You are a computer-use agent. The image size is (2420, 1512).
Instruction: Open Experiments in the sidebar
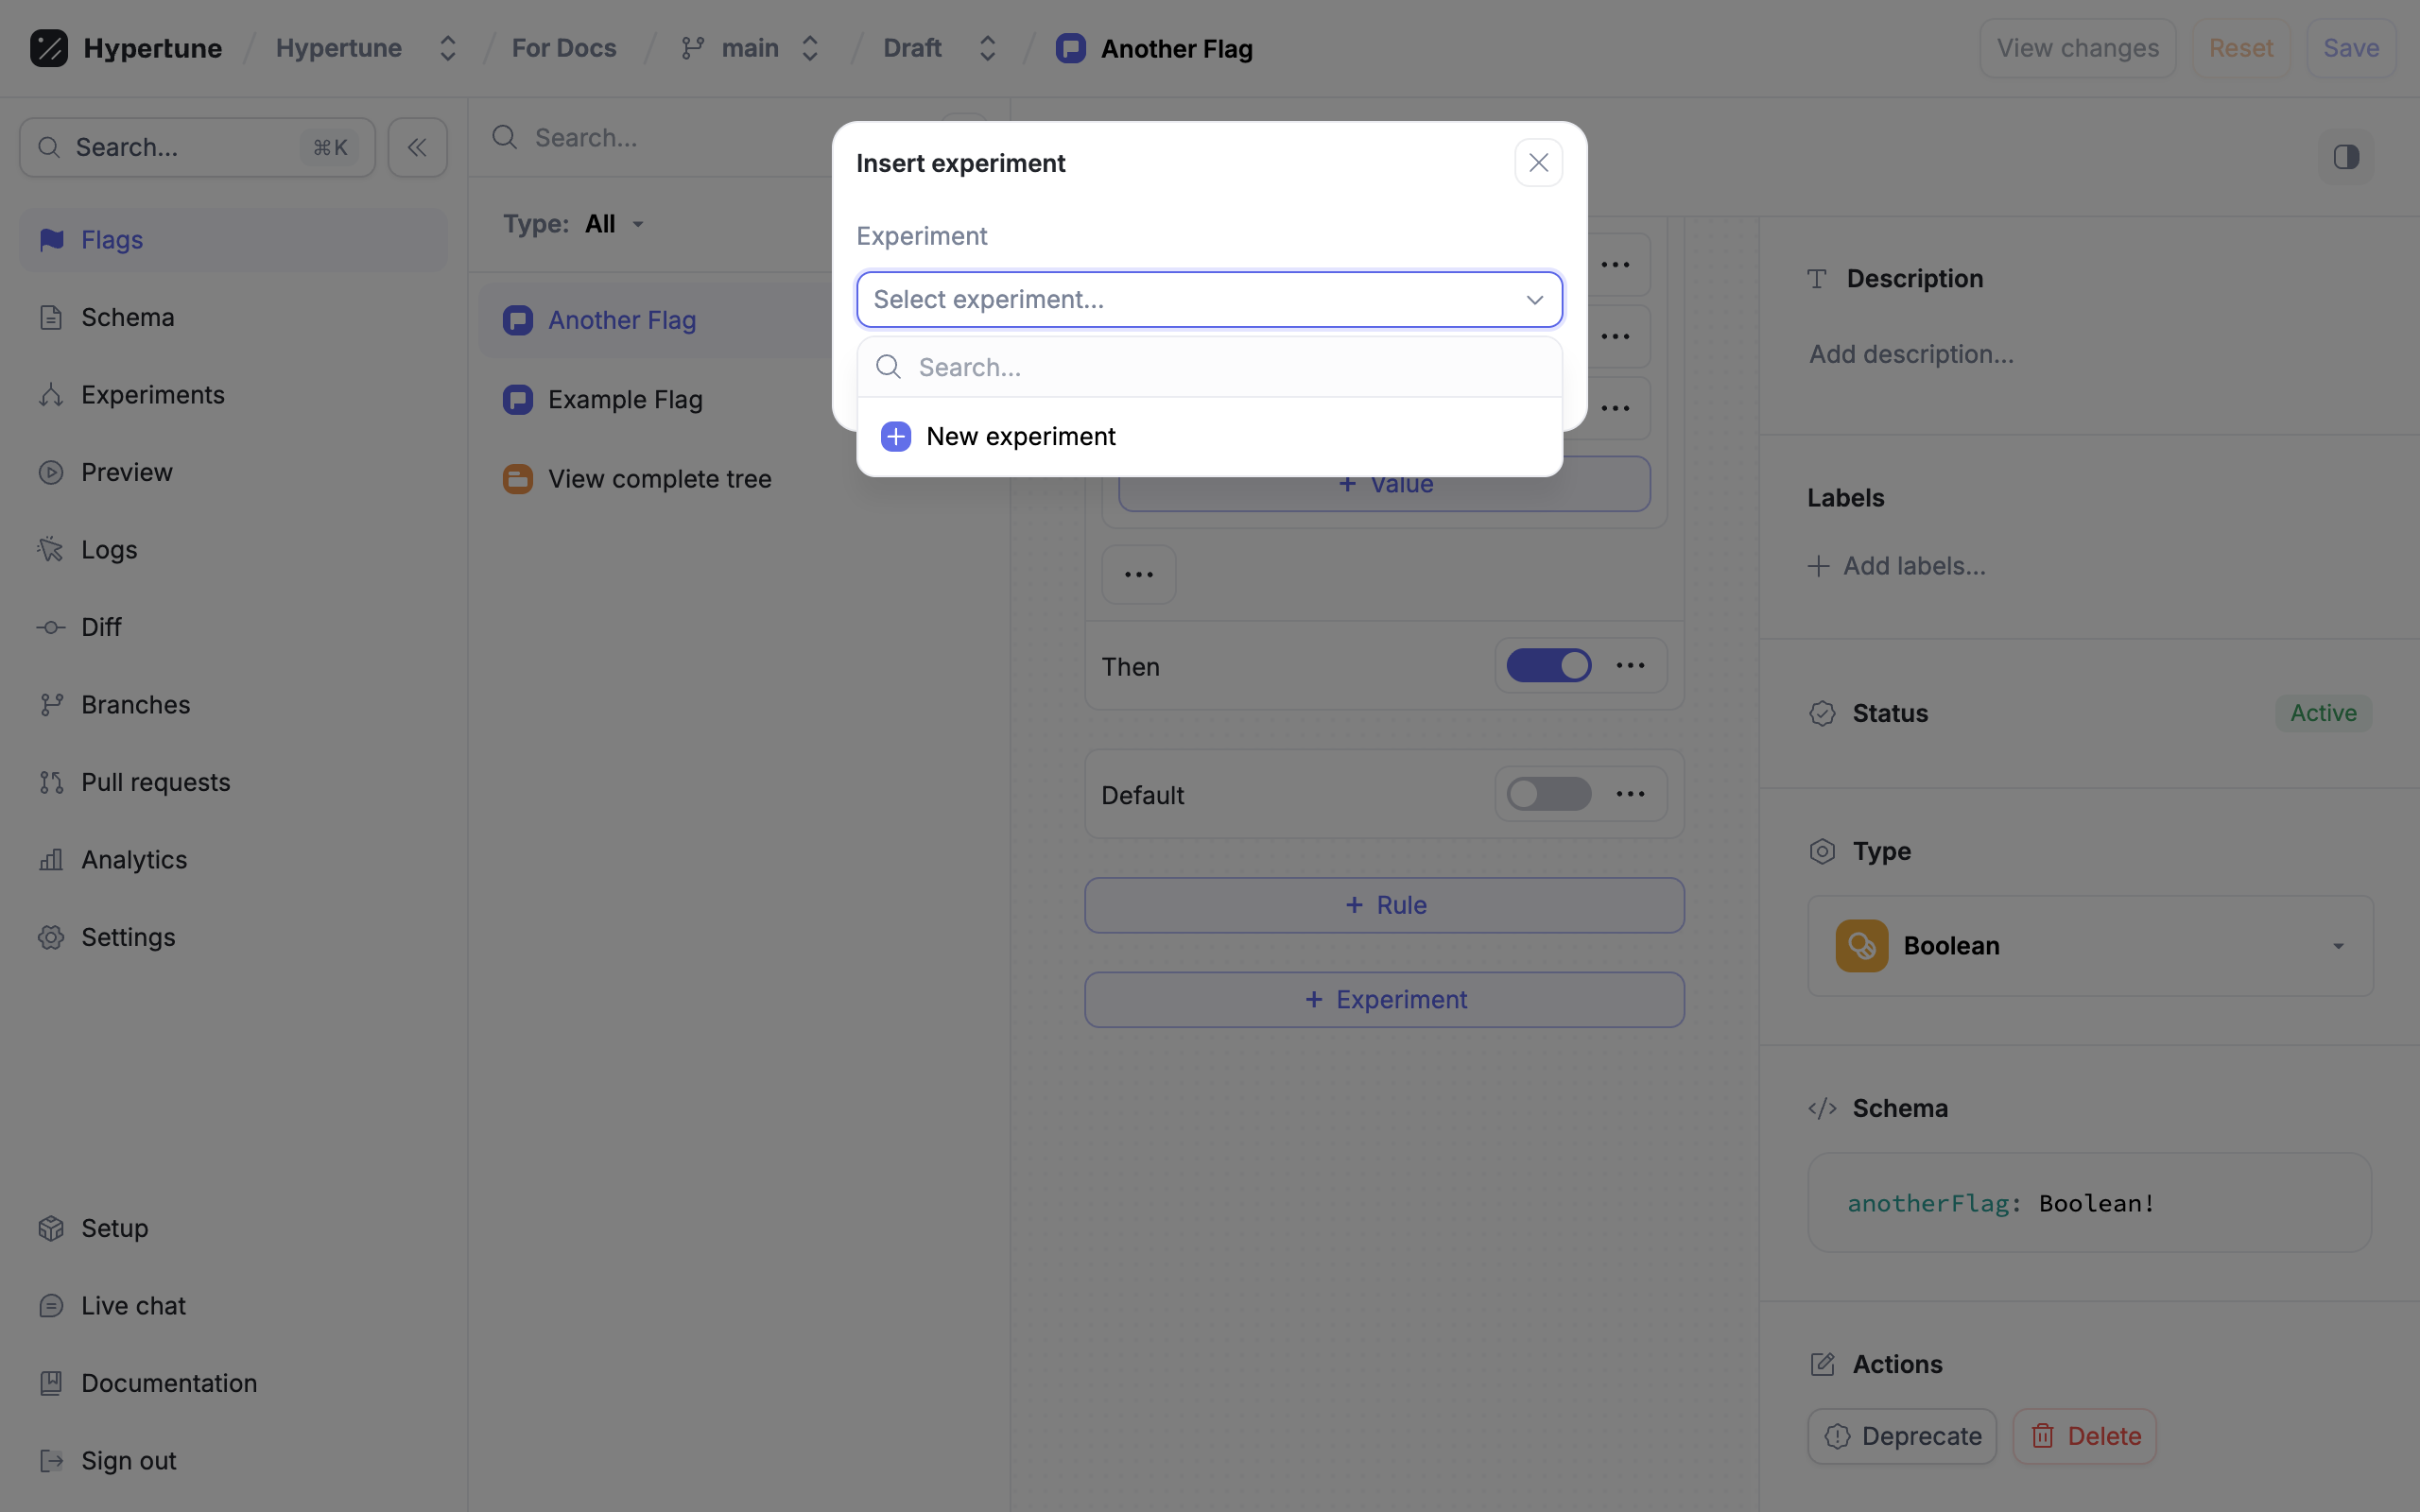152,395
